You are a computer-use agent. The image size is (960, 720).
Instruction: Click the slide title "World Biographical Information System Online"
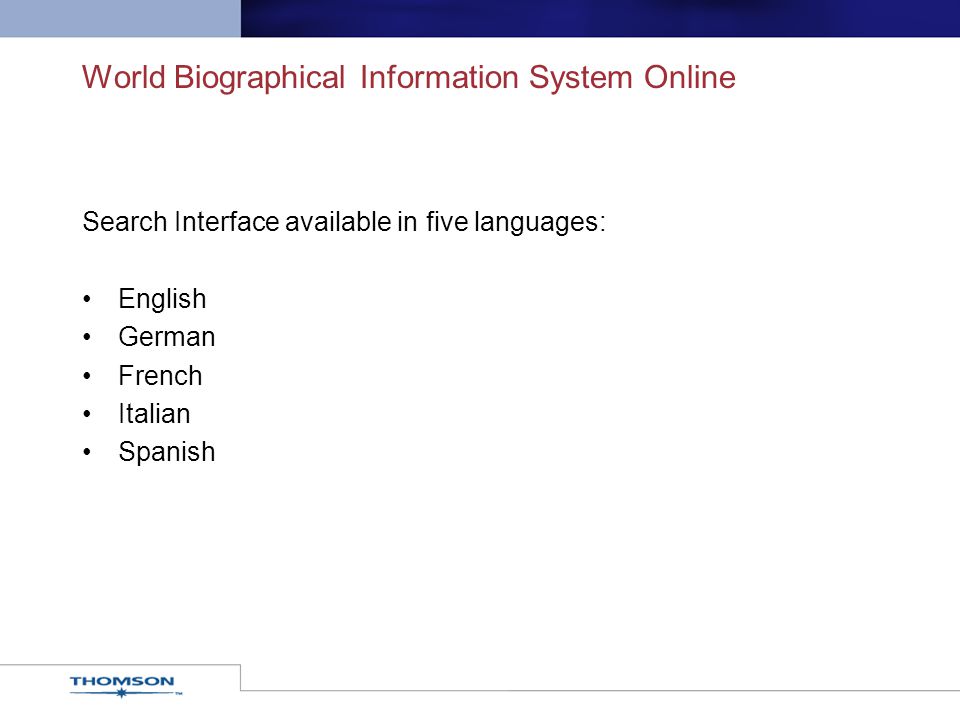[408, 78]
